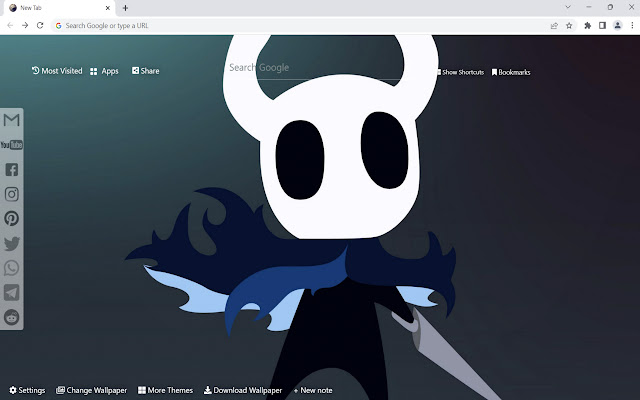Add a New note
The height and width of the screenshot is (400, 640).
tap(313, 390)
